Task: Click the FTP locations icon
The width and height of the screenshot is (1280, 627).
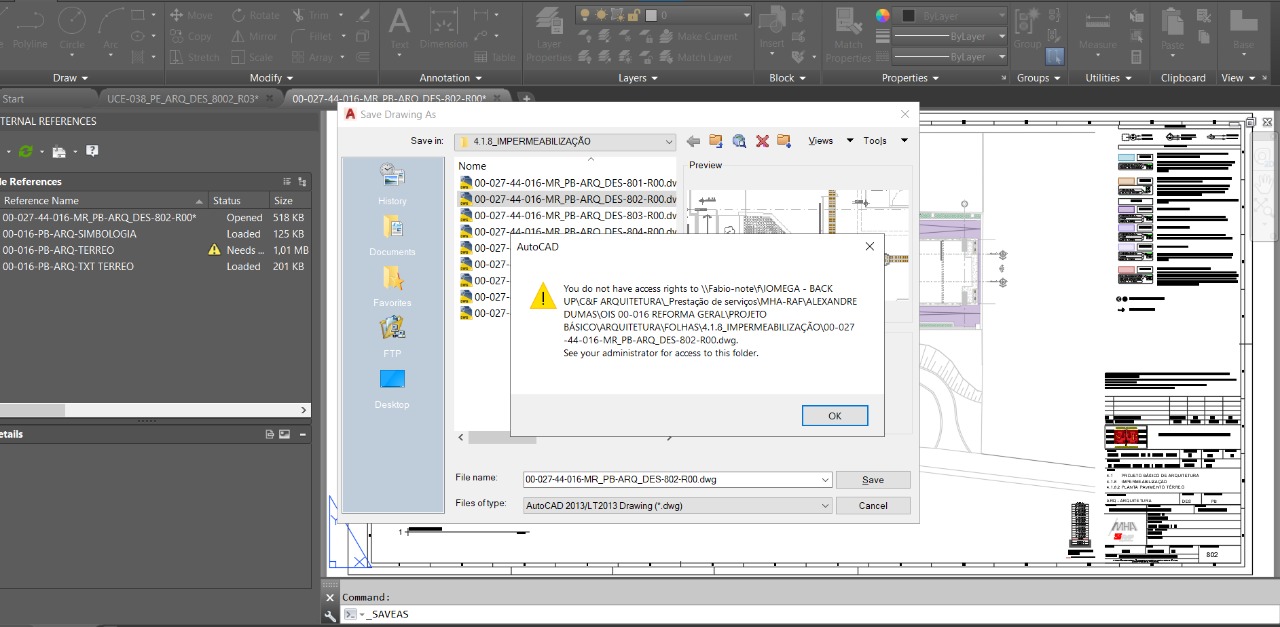Action: tap(392, 335)
